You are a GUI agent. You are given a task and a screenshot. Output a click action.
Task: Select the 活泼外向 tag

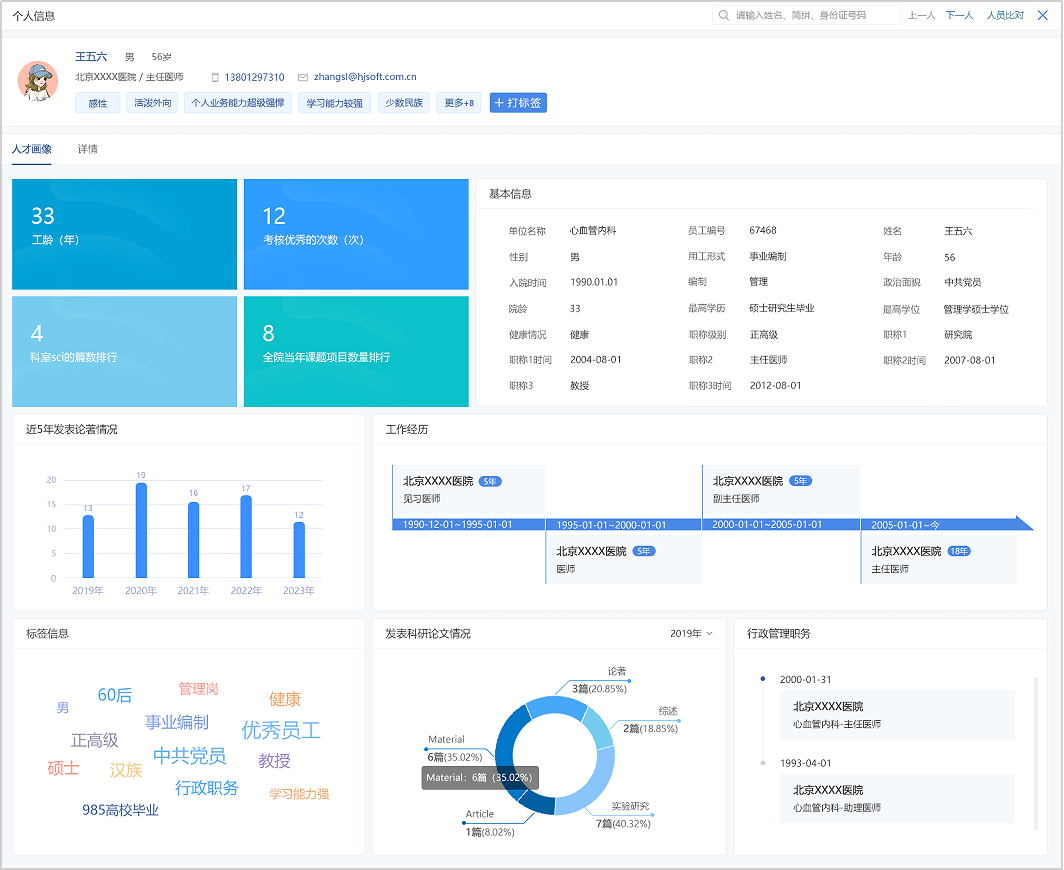pos(152,102)
